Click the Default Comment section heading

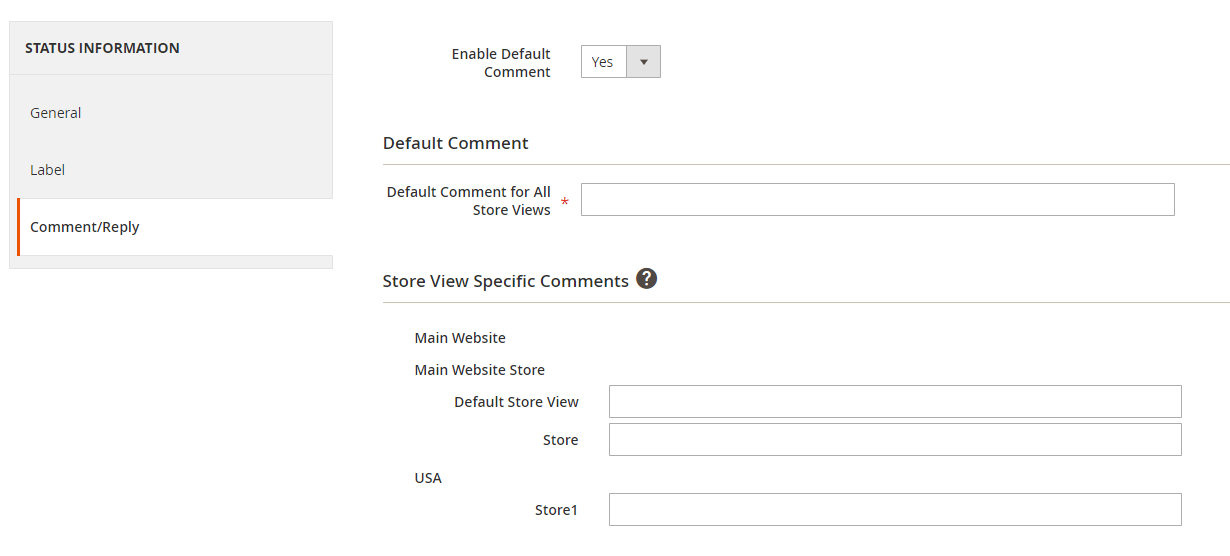coord(455,143)
